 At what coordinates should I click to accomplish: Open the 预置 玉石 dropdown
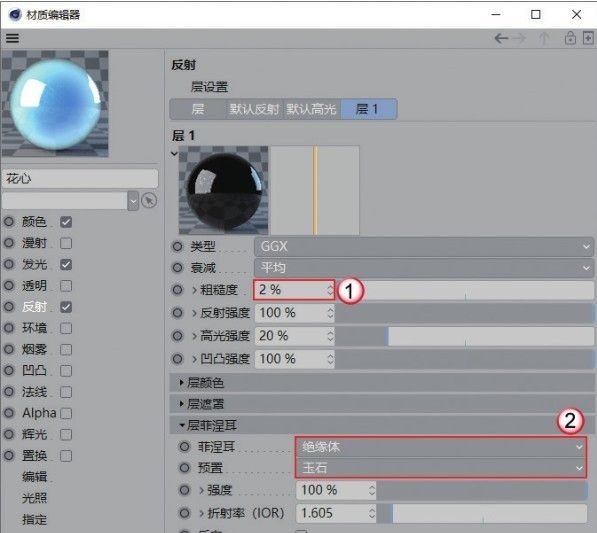click(441, 468)
